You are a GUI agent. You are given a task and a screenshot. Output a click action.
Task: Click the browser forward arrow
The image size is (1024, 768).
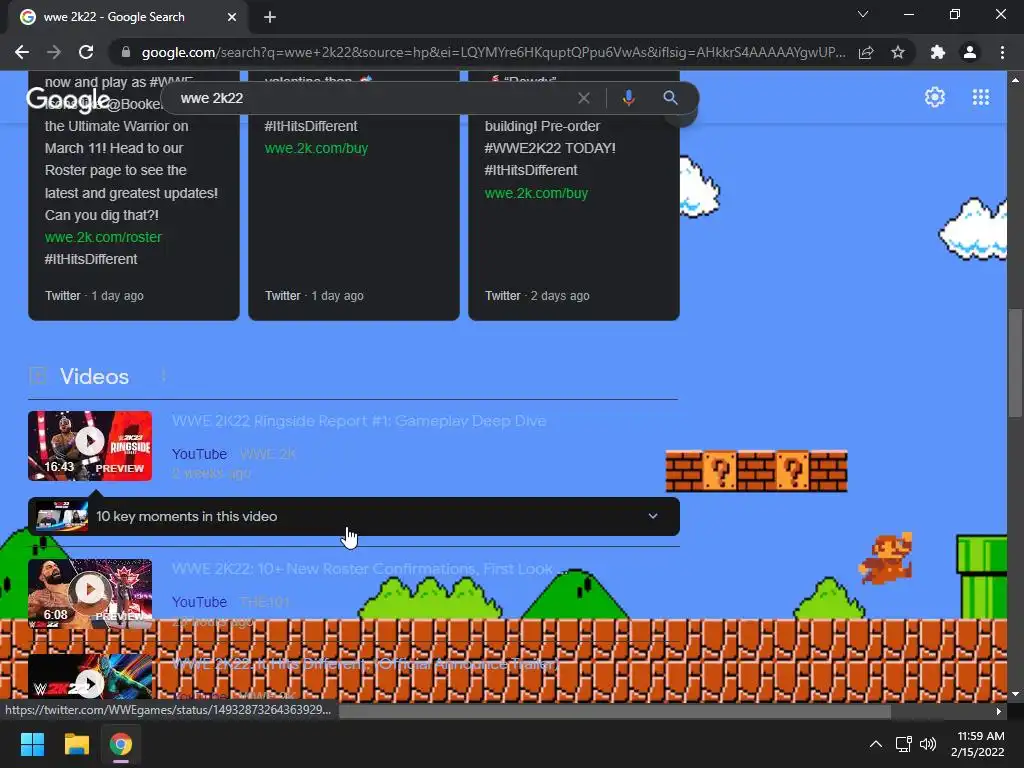pyautogui.click(x=54, y=52)
